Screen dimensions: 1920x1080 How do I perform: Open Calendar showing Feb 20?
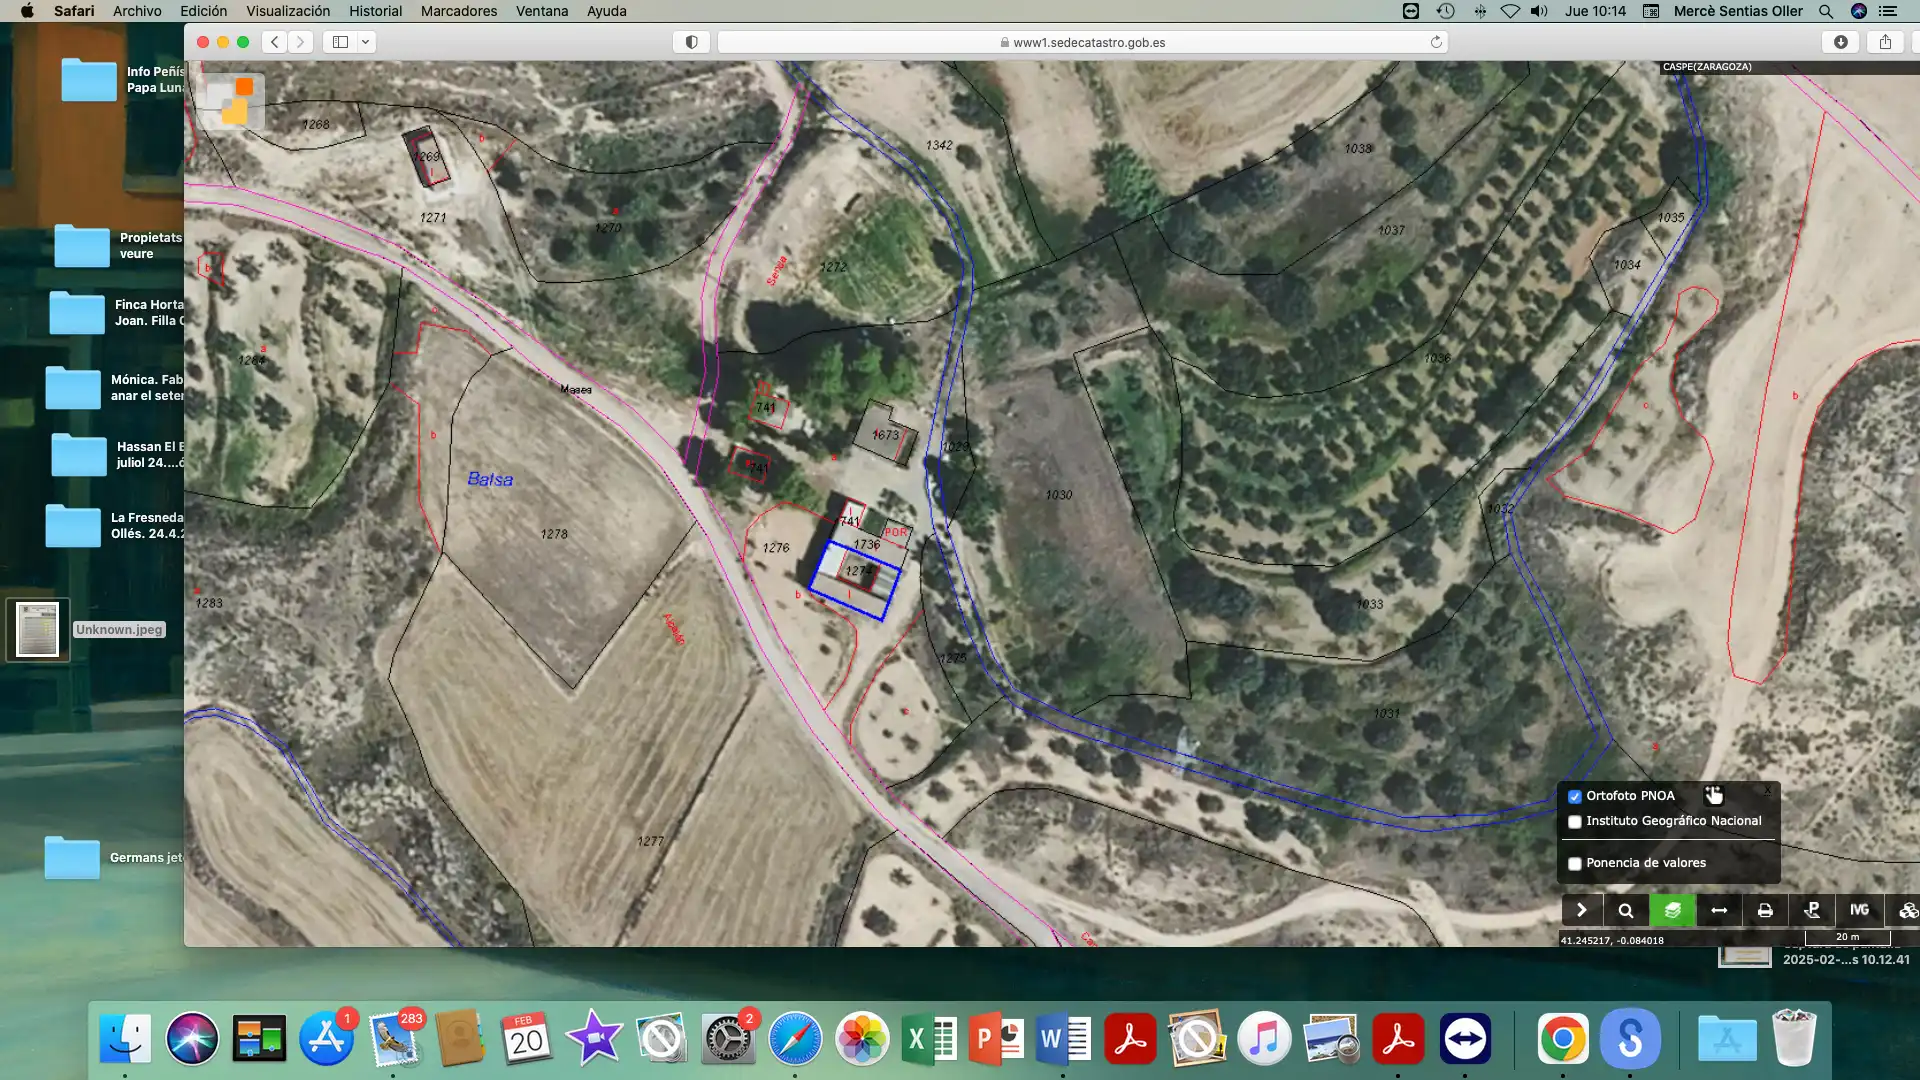[527, 1039]
